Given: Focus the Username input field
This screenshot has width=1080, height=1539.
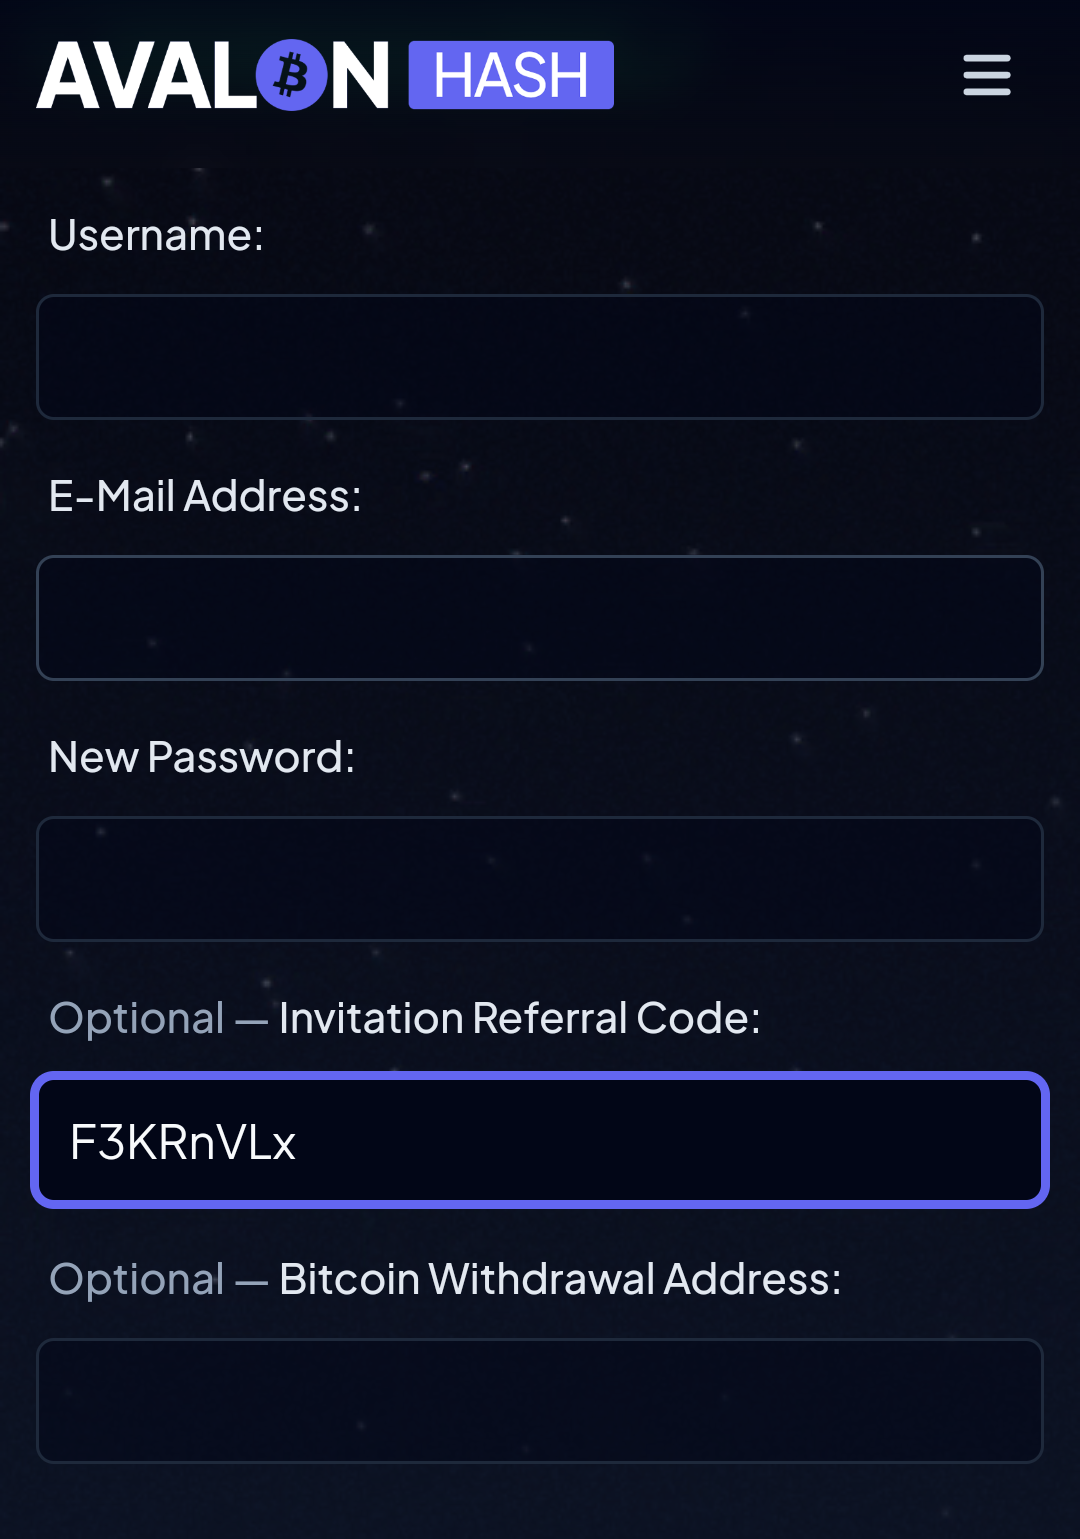Looking at the screenshot, I should 540,357.
